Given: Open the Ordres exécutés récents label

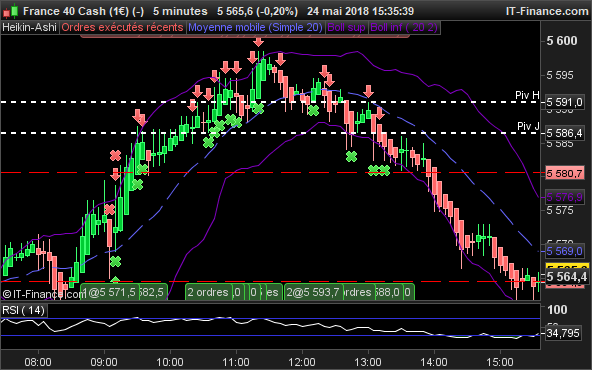Looking at the screenshot, I should (122, 28).
